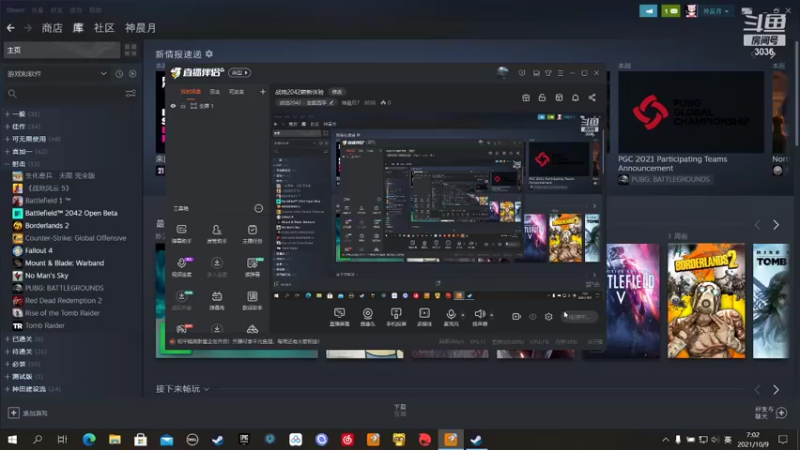This screenshot has height=450, width=800.
Task: Open the 弹幕秀 tool icon
Action: tap(217, 300)
